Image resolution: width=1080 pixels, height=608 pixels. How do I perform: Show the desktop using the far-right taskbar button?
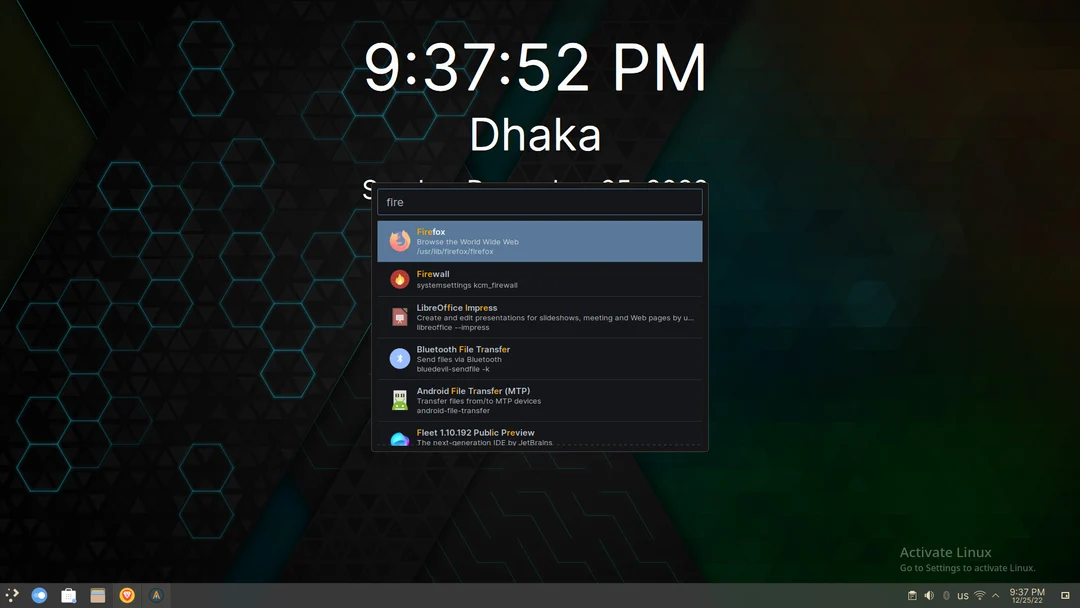(x=1065, y=594)
